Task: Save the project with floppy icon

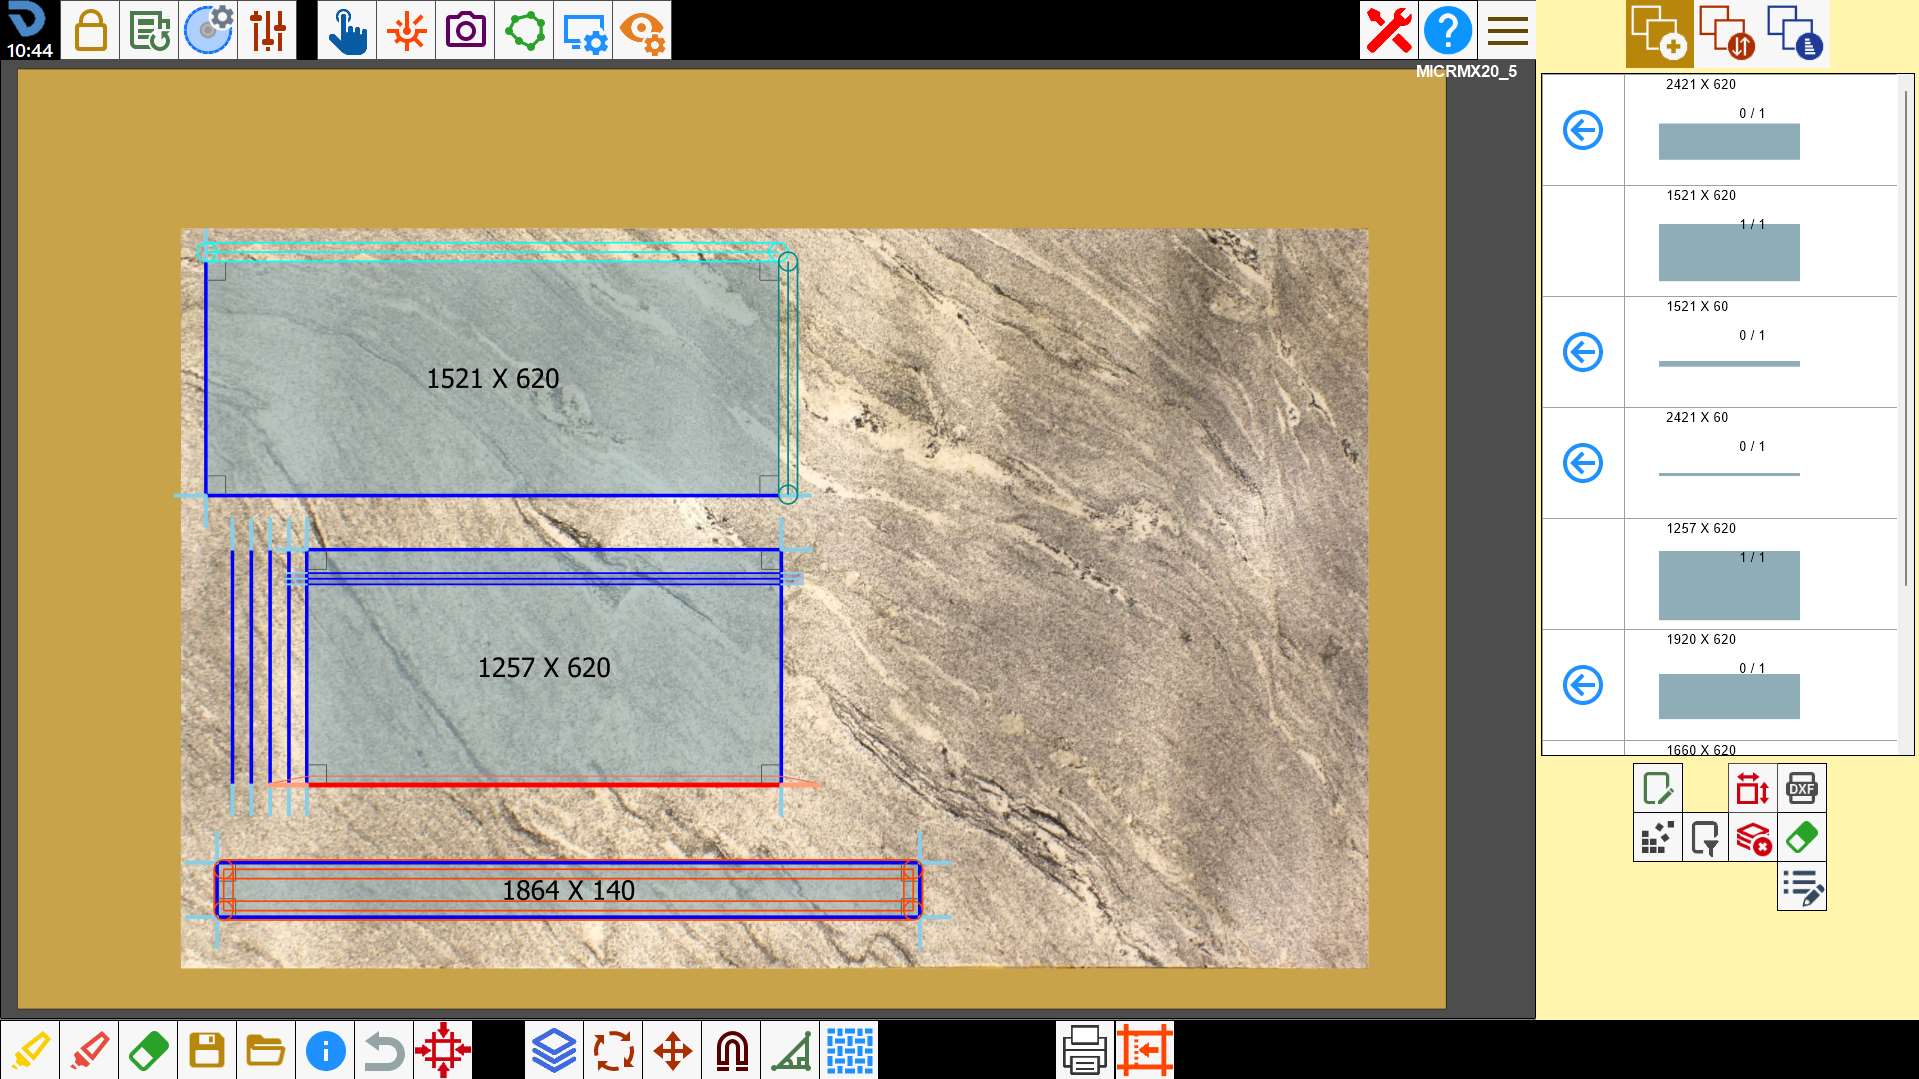Action: (207, 1050)
